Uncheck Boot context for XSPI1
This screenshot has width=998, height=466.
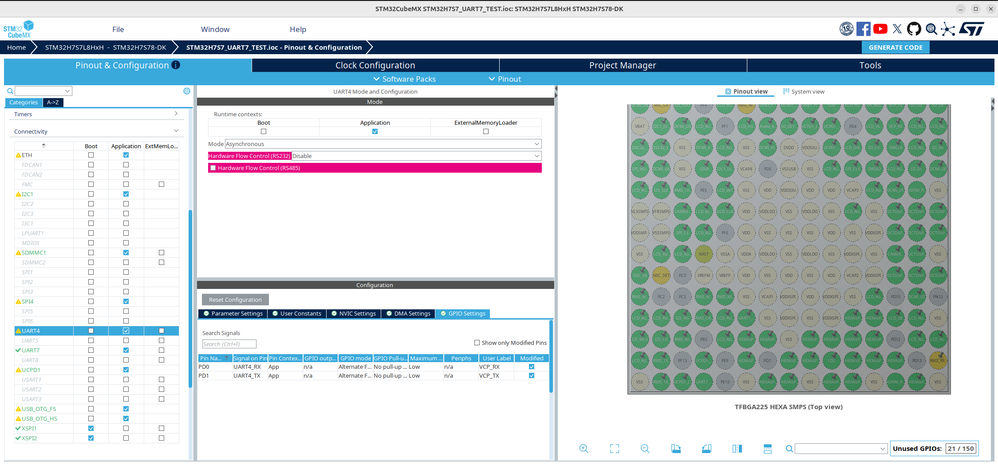point(91,428)
